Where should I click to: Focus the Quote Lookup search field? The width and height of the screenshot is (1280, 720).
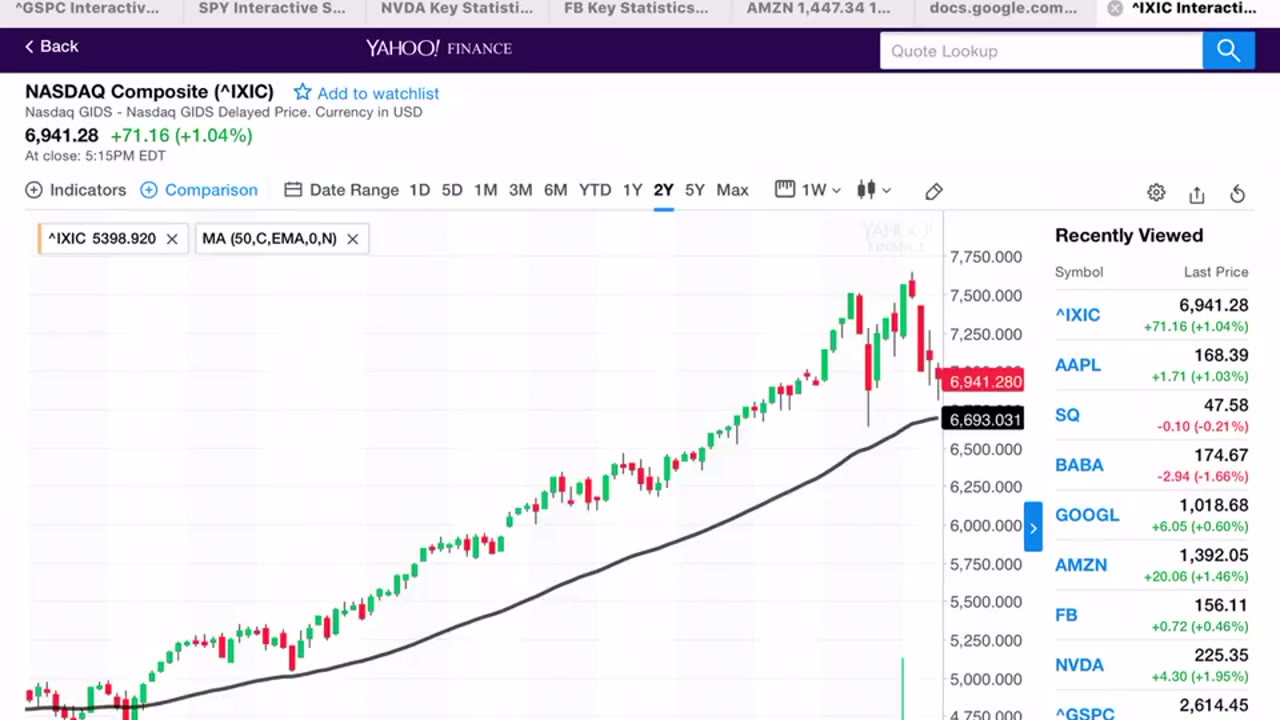click(1041, 51)
